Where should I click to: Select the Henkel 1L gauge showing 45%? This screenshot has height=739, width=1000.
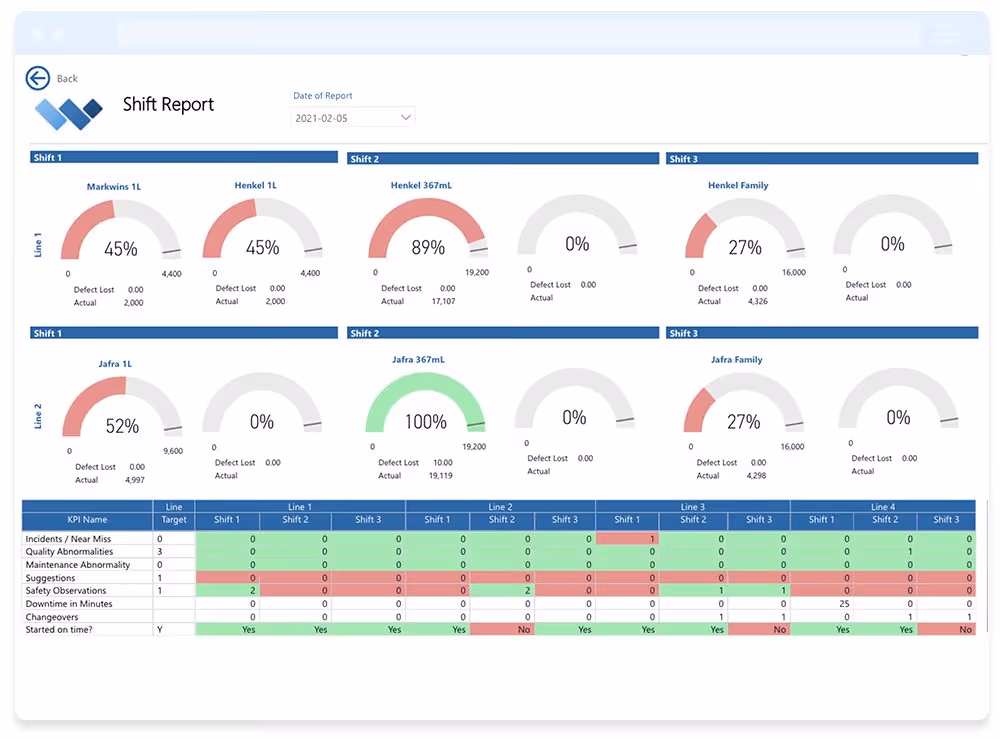[x=262, y=229]
